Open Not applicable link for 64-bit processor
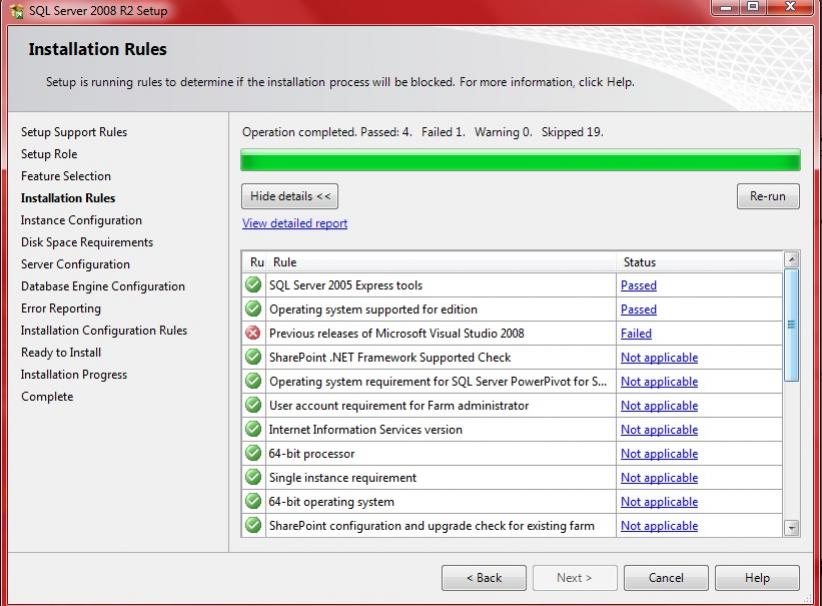The height and width of the screenshot is (606, 822). [659, 453]
